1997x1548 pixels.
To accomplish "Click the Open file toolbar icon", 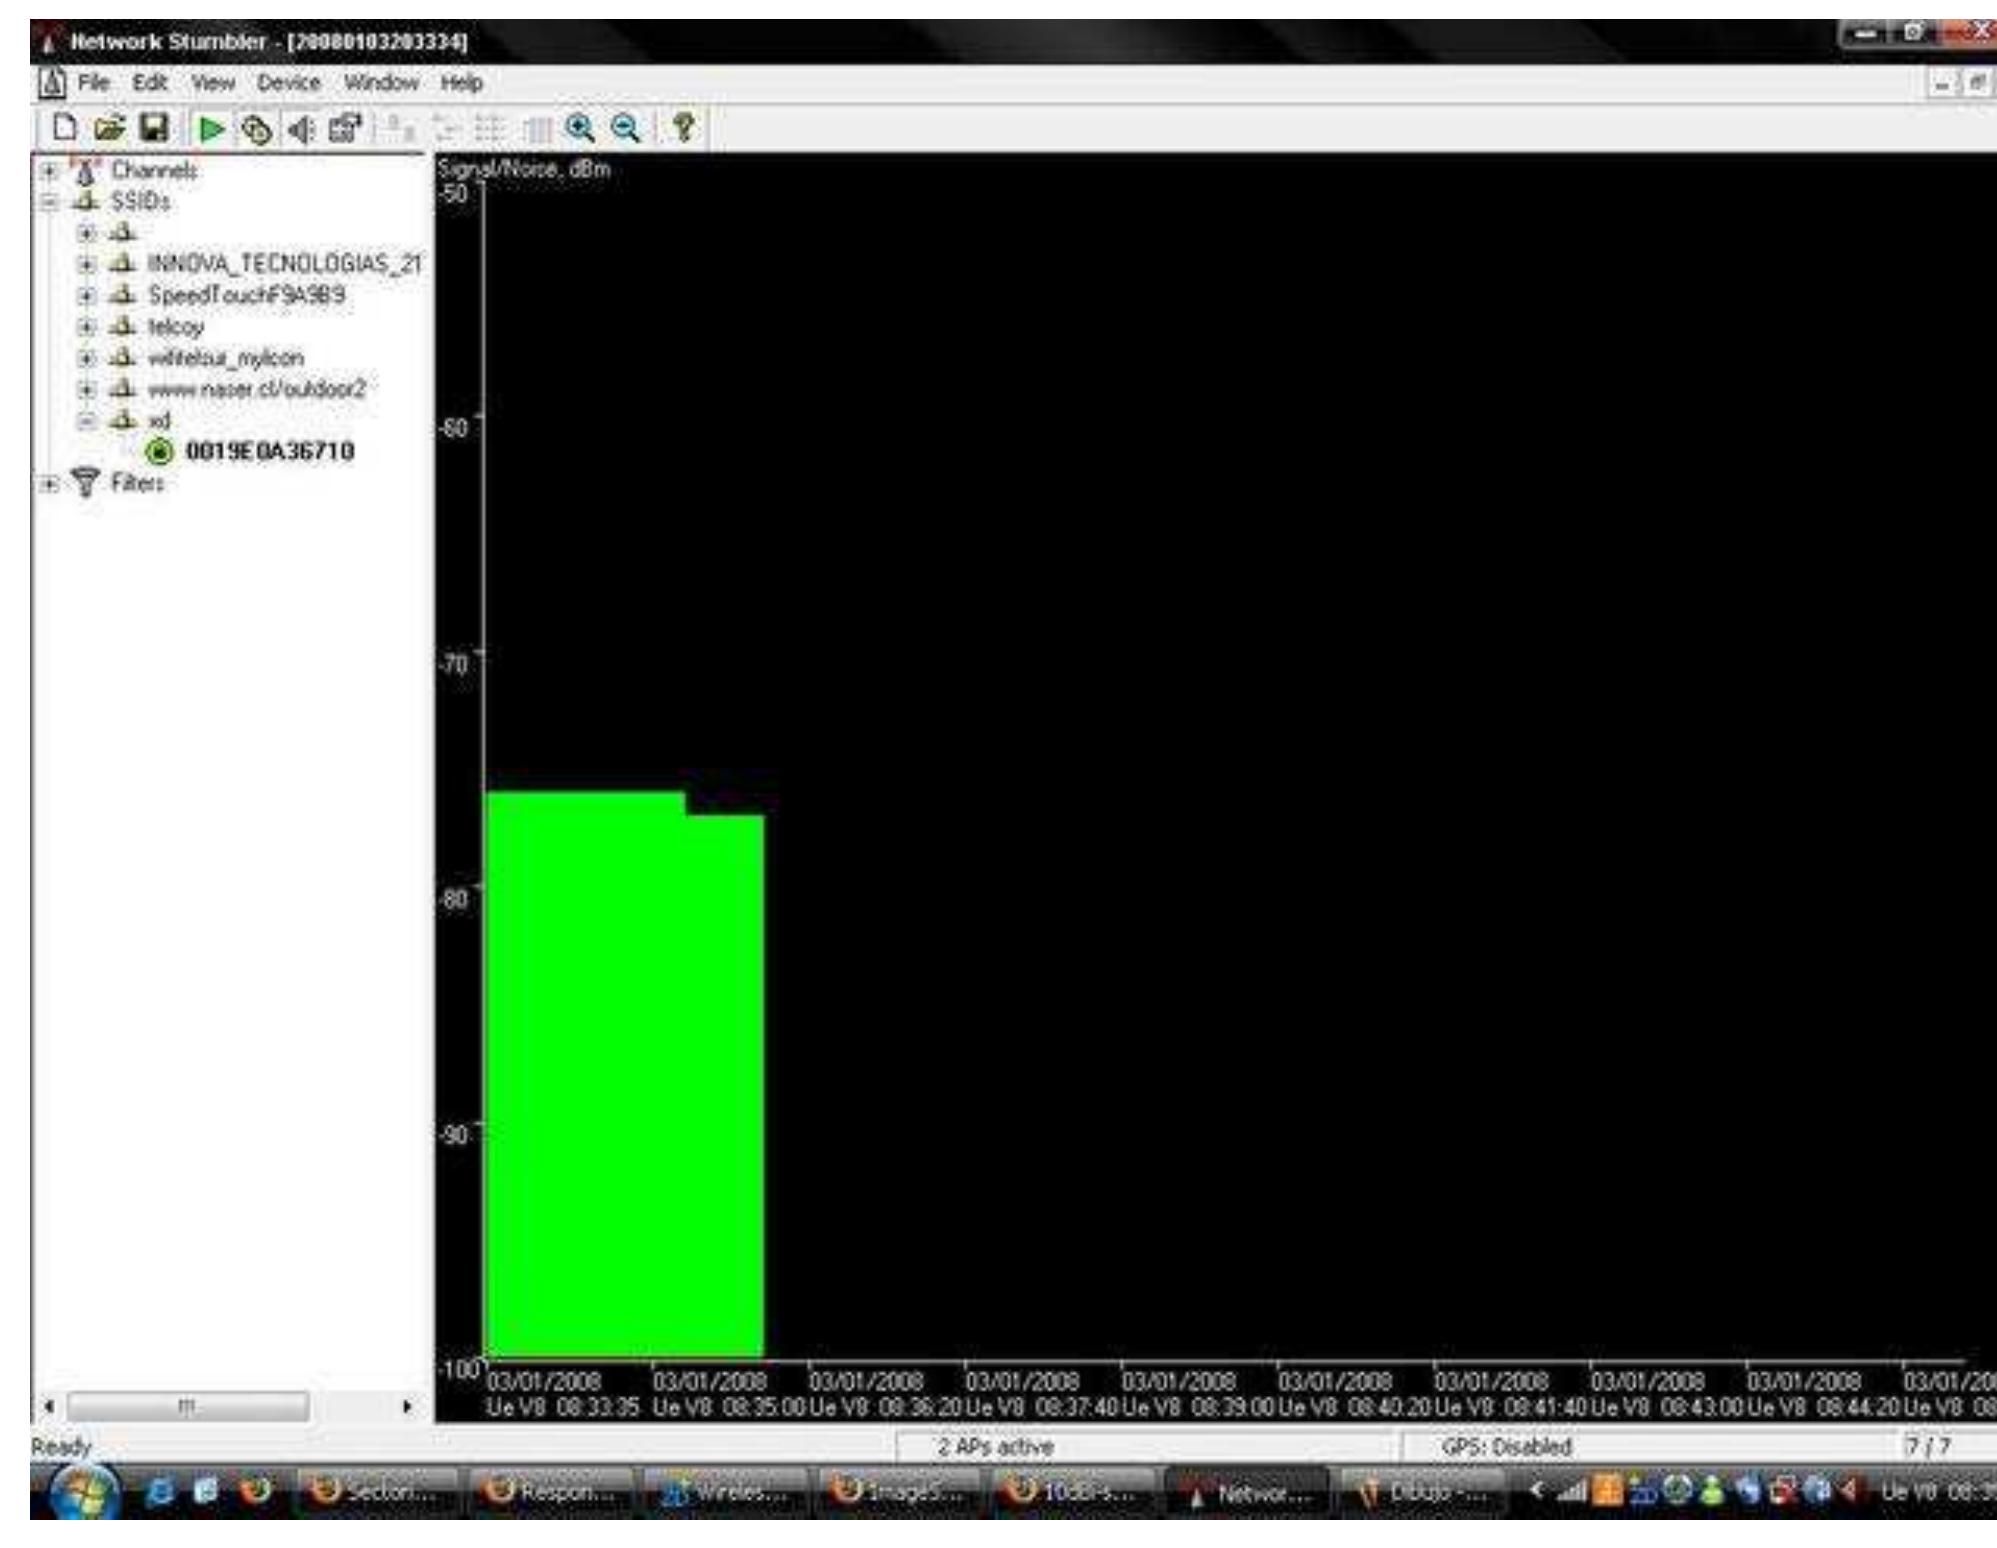I will point(109,128).
